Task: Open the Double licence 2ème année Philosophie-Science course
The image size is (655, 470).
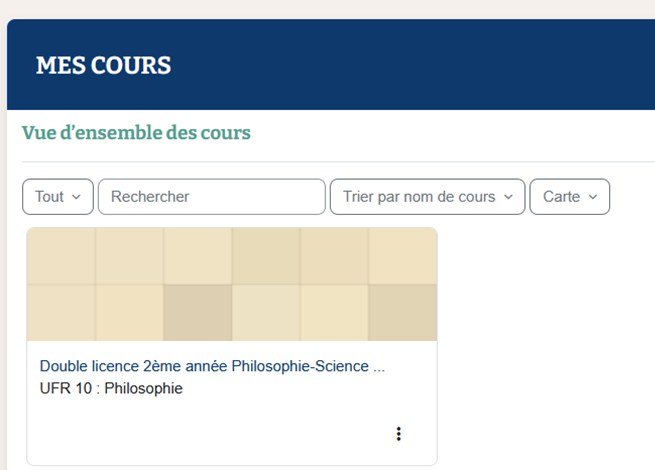Action: click(212, 367)
